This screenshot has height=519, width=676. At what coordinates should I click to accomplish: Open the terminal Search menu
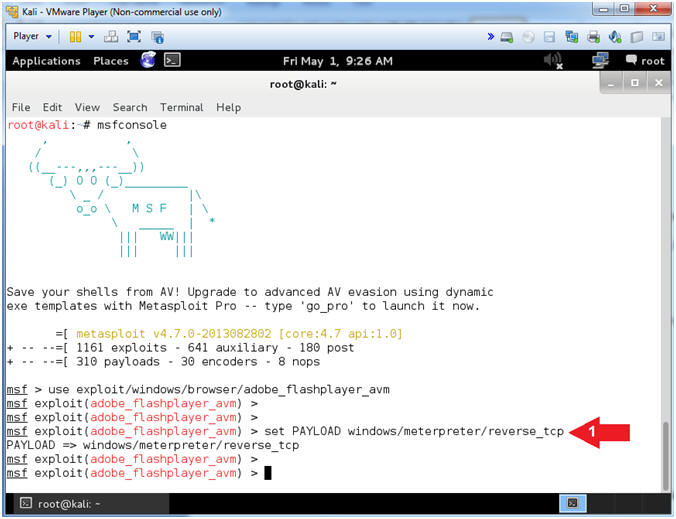click(x=130, y=107)
